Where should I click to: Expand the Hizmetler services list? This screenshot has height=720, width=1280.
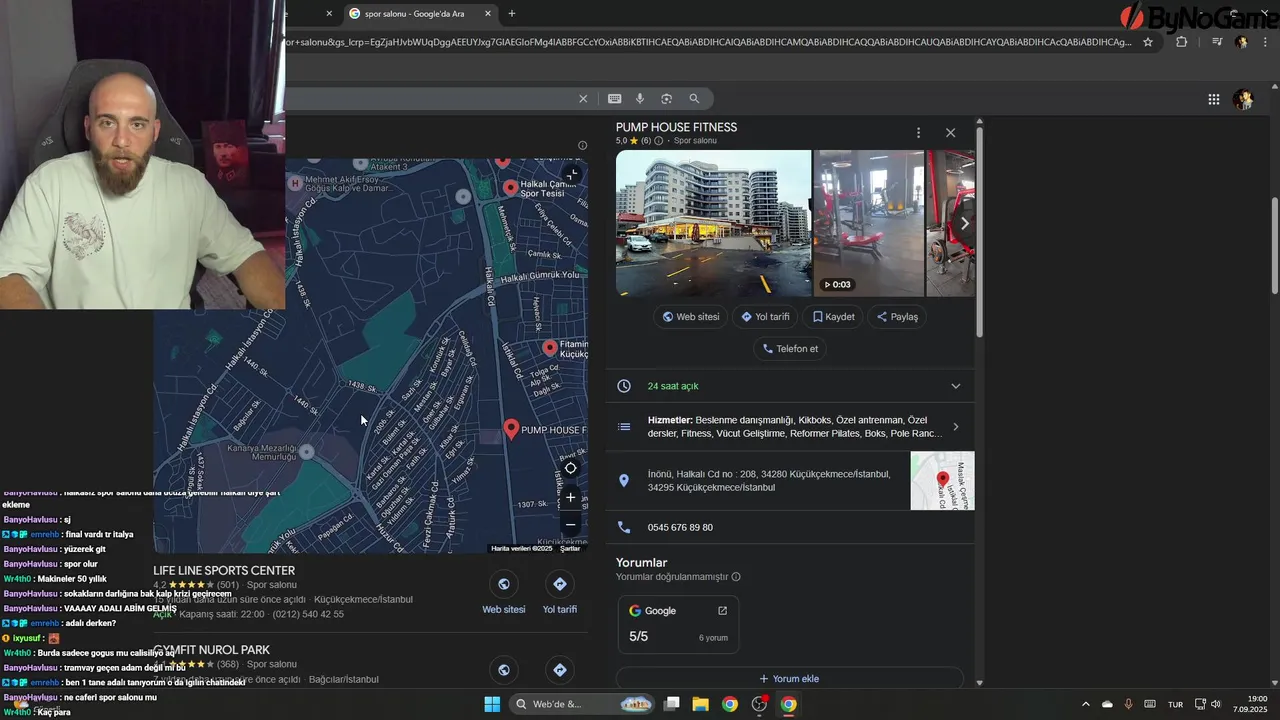(790, 427)
